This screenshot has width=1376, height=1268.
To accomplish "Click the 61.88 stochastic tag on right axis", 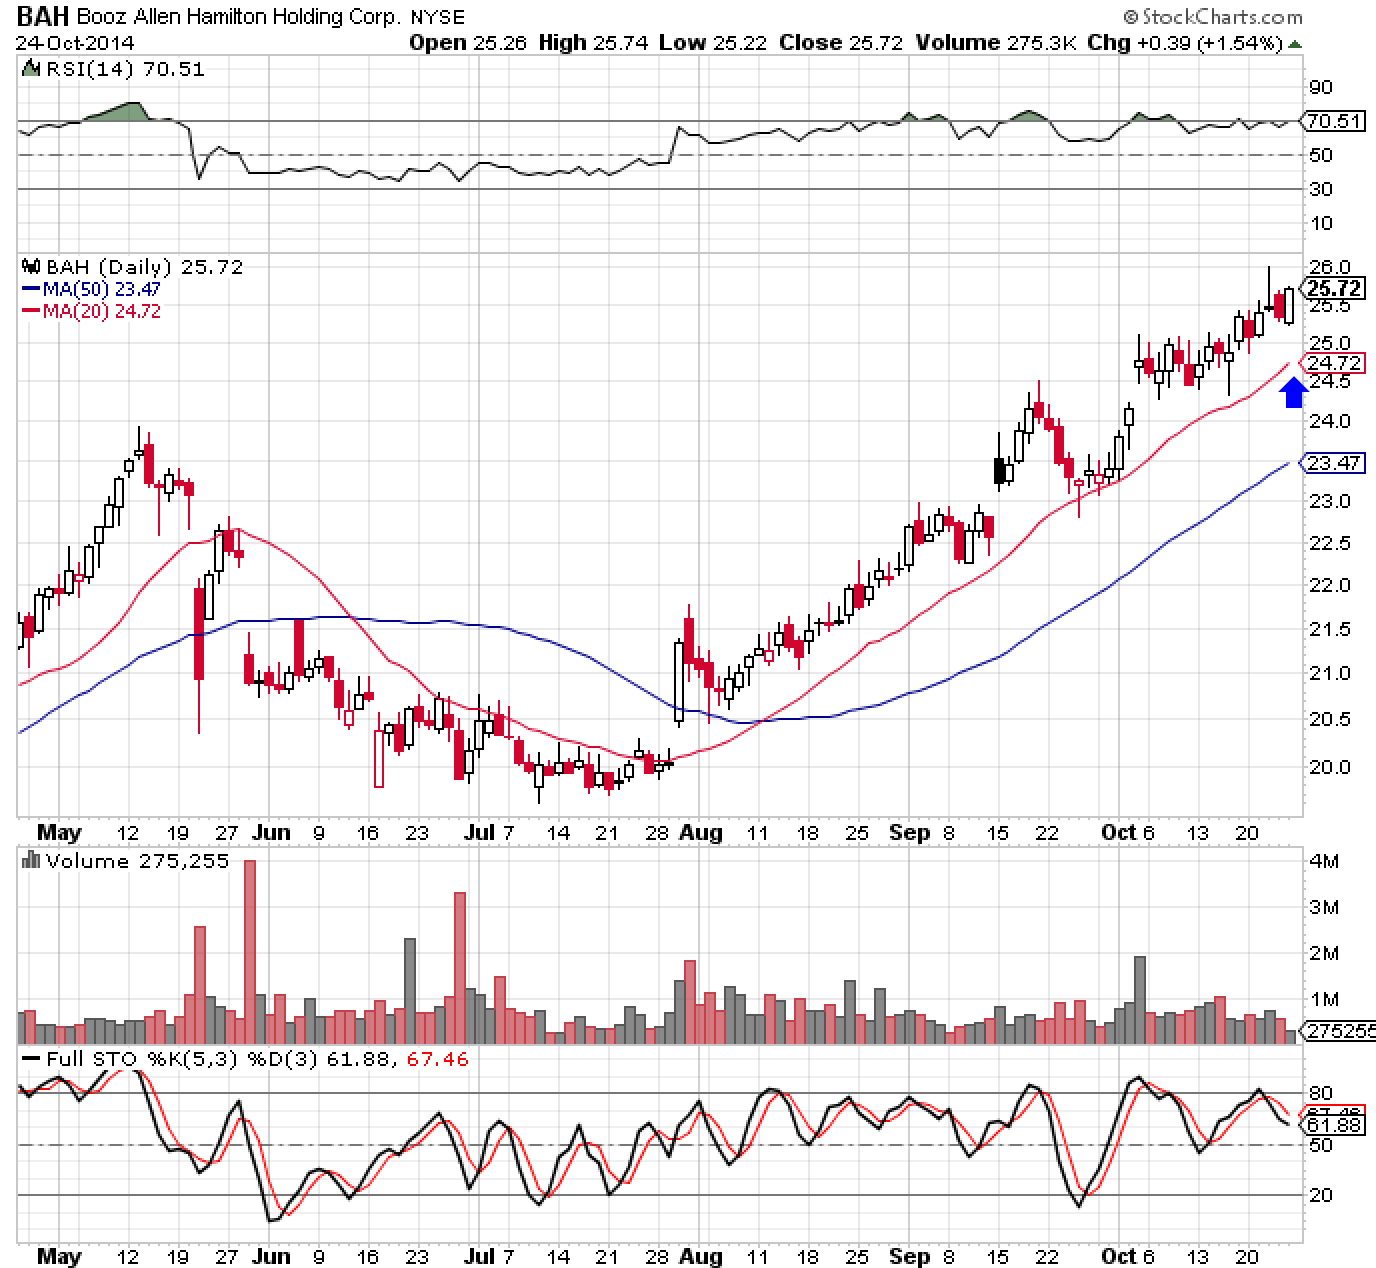I will coord(1334,1124).
